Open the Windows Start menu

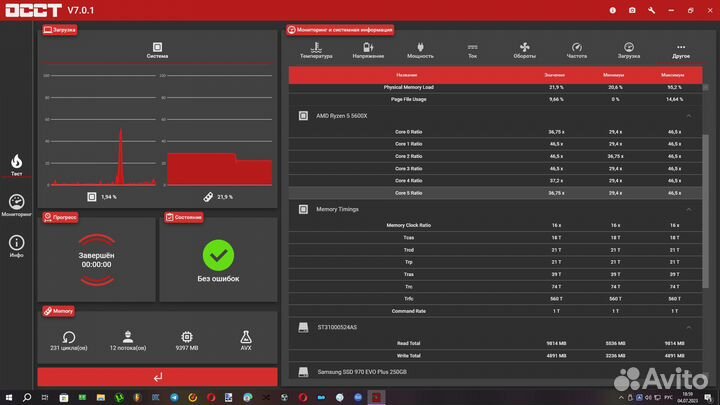(x=8, y=396)
